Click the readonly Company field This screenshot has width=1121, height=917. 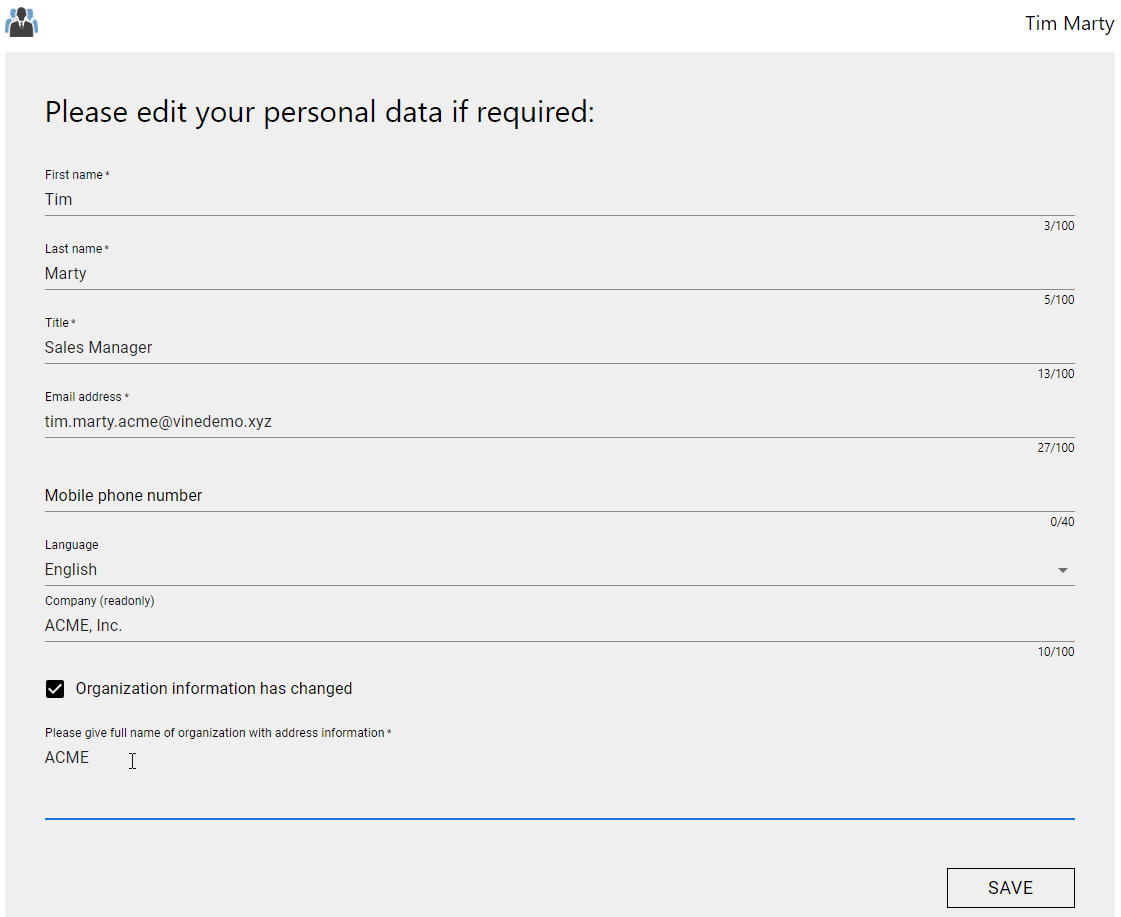[559, 626]
